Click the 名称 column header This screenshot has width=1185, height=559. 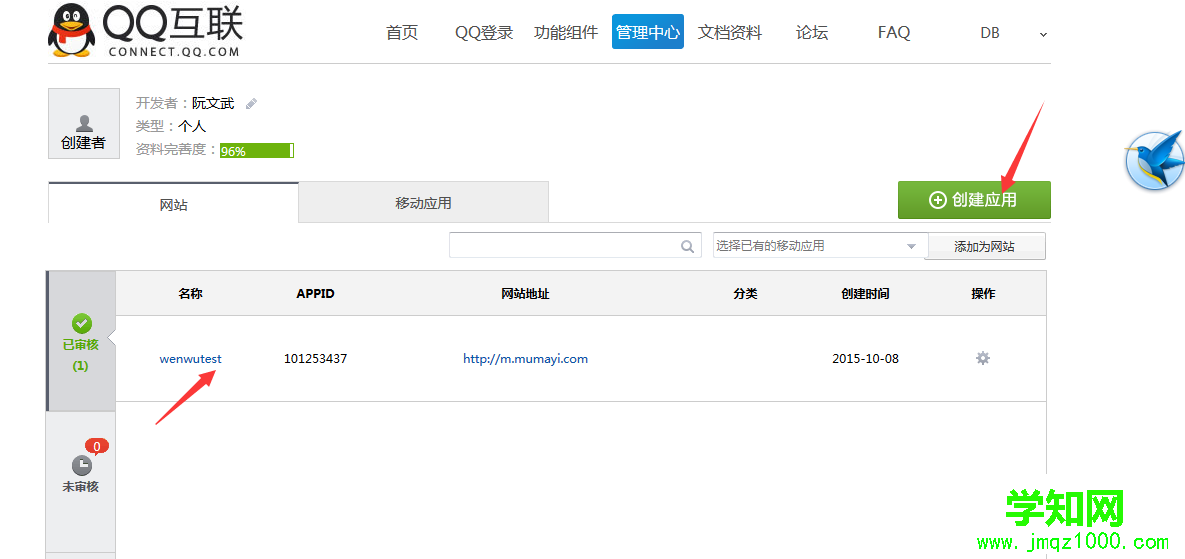[x=190, y=294]
